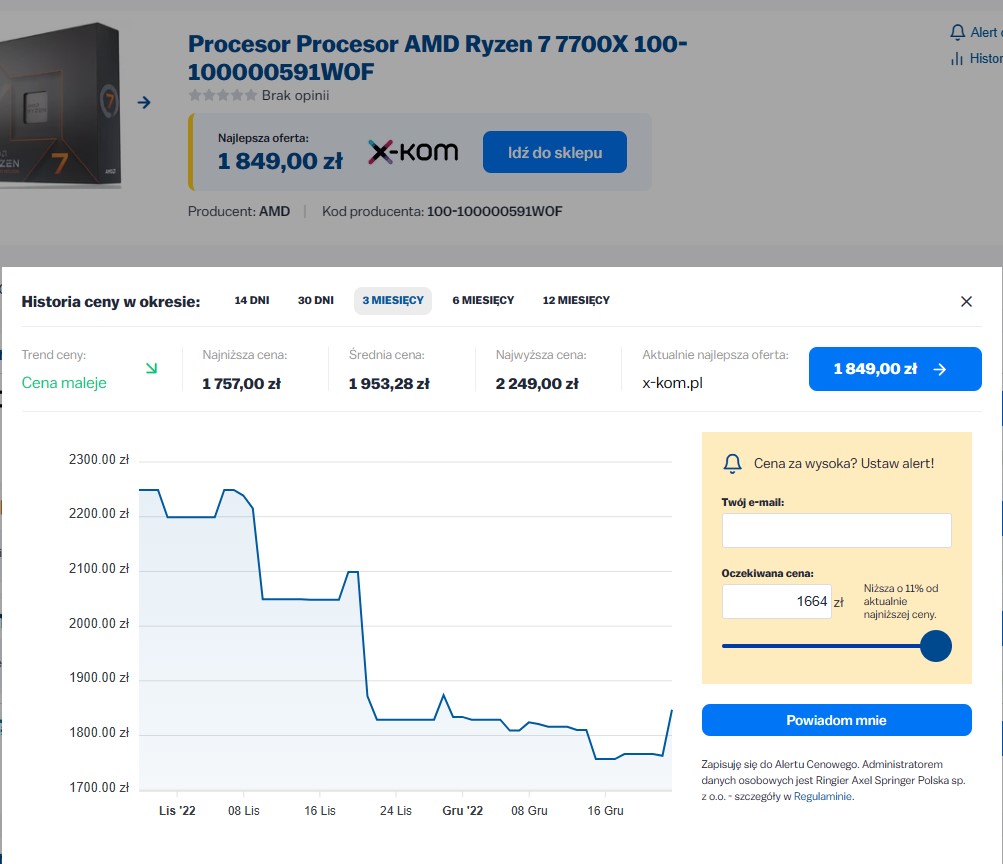The width and height of the screenshot is (1003, 864).
Task: Click the price chart line at its latest point
Action: [x=671, y=711]
